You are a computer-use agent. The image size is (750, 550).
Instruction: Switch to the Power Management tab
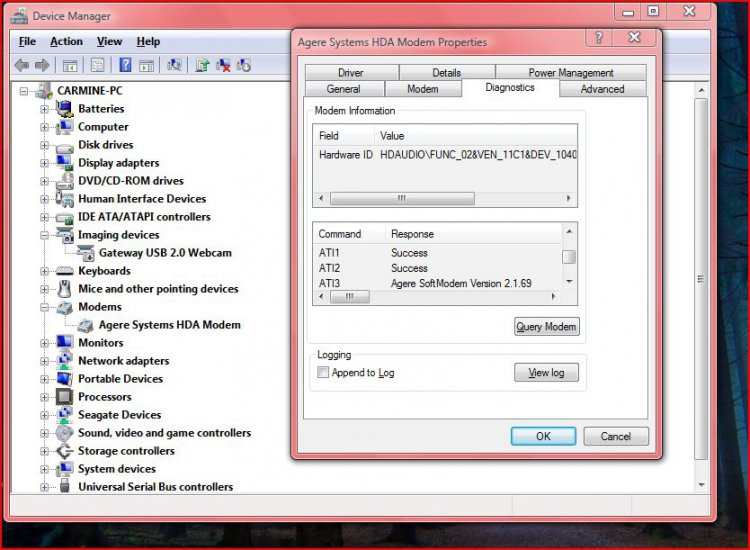(x=571, y=73)
